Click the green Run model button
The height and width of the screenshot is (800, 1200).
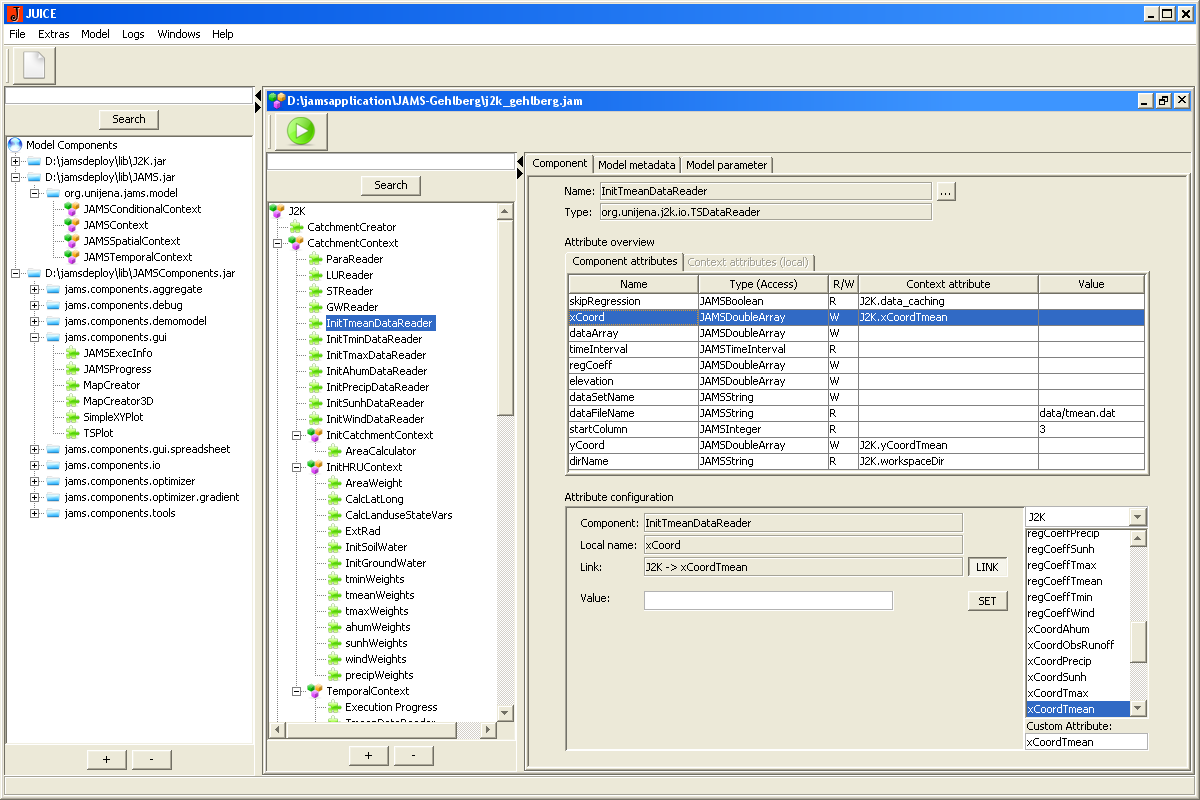[x=301, y=131]
